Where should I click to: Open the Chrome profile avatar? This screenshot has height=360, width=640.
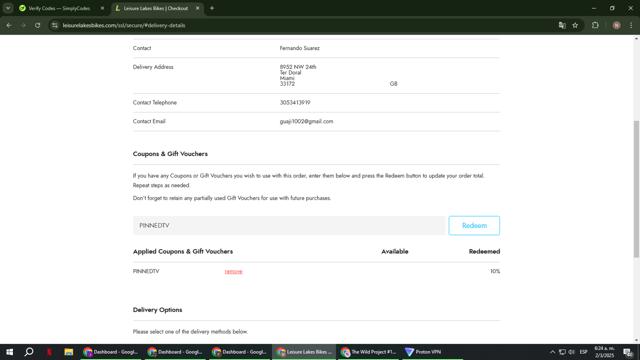616,25
